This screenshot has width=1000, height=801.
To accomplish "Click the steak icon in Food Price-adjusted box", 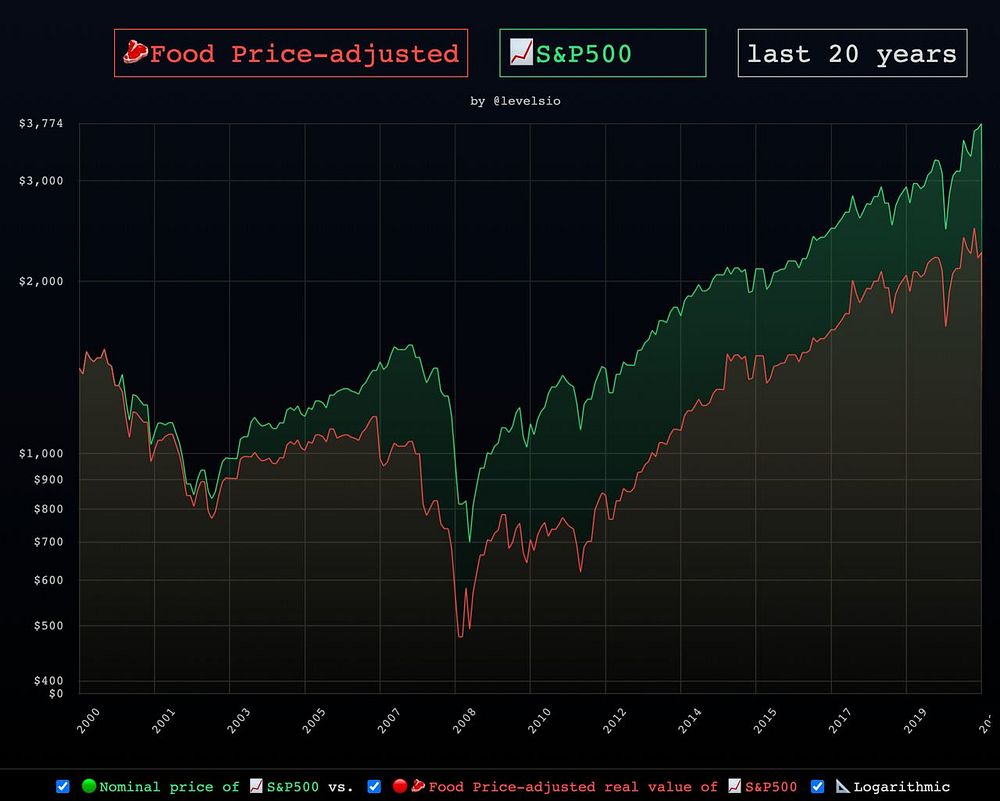I will (135, 52).
